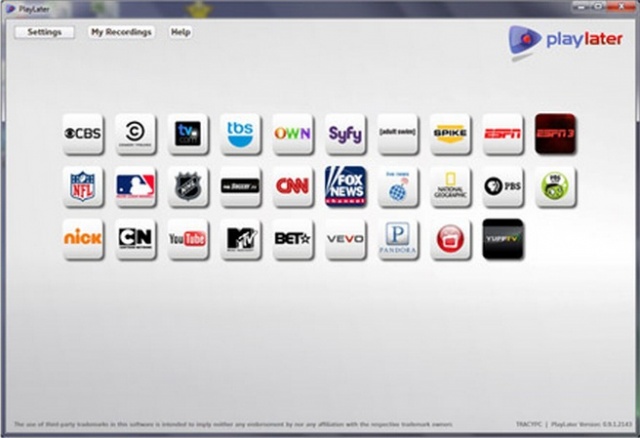
Task: Open the My Recordings section
Action: point(121,32)
